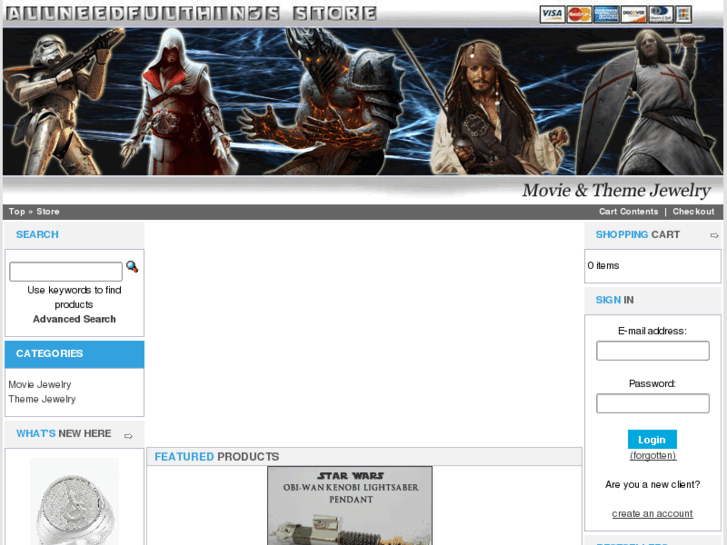Open the silver ring new product thumbnail
Screen dimensions: 727x545
coord(75,501)
